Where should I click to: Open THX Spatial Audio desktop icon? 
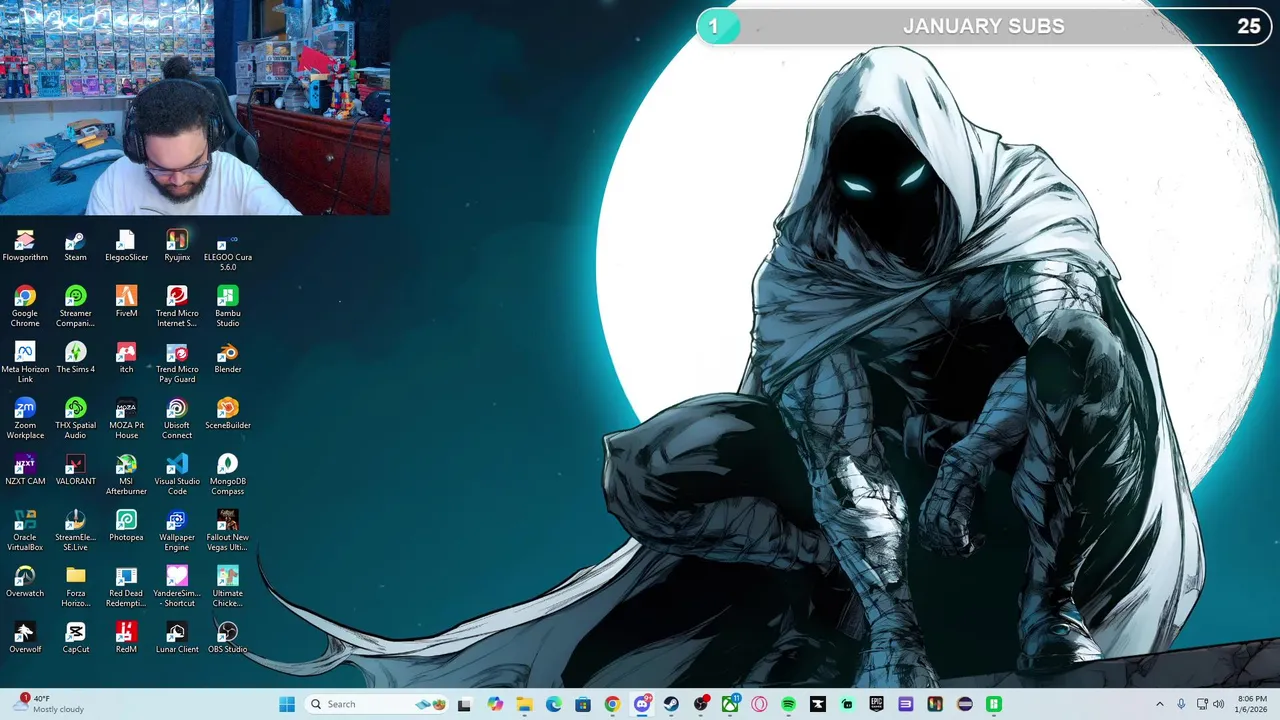(x=75, y=419)
